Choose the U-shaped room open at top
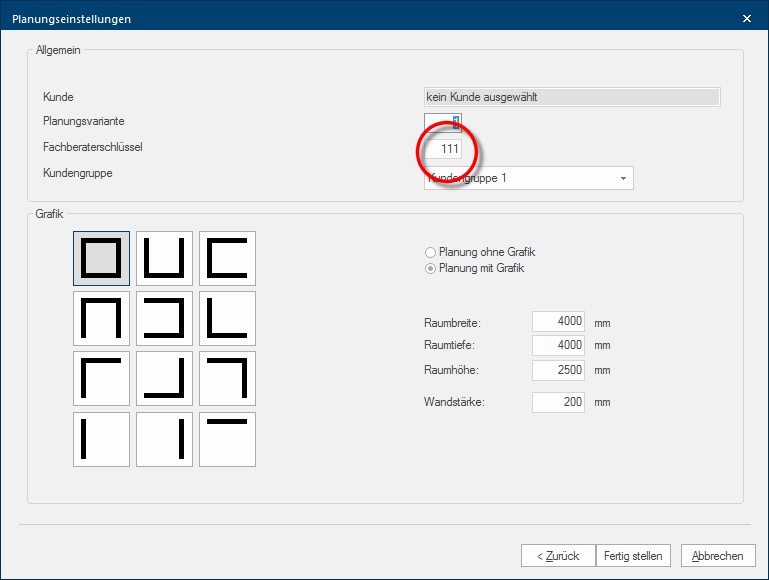Screen dimensions: 769x580 pyautogui.click(x=164, y=259)
